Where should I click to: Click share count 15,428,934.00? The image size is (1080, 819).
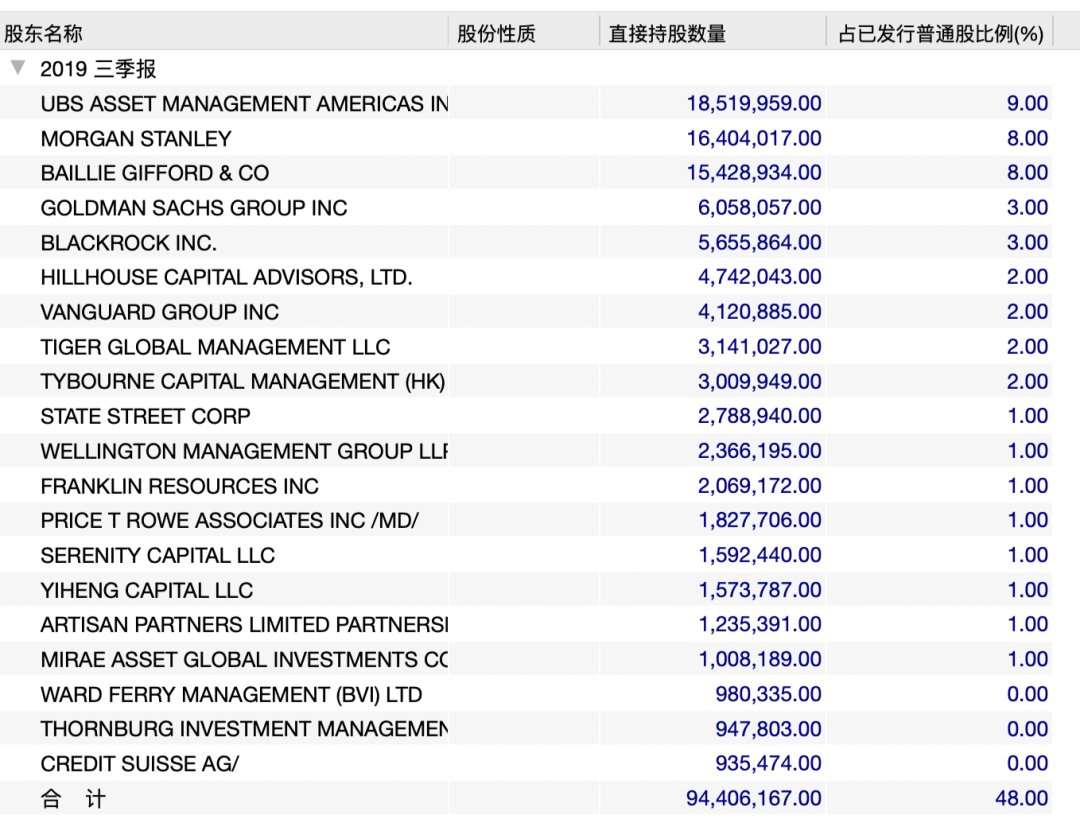pos(754,173)
